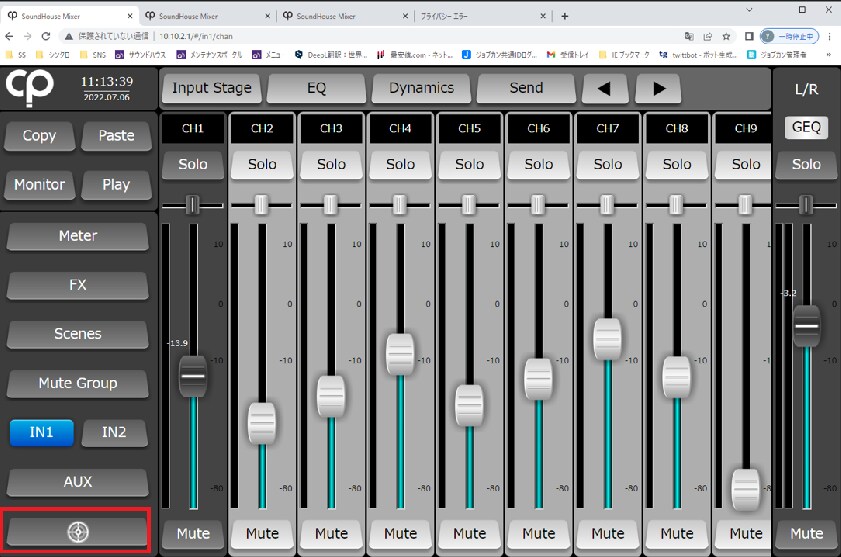Open the Mute Group panel
Image resolution: width=841 pixels, height=557 pixels.
[78, 383]
